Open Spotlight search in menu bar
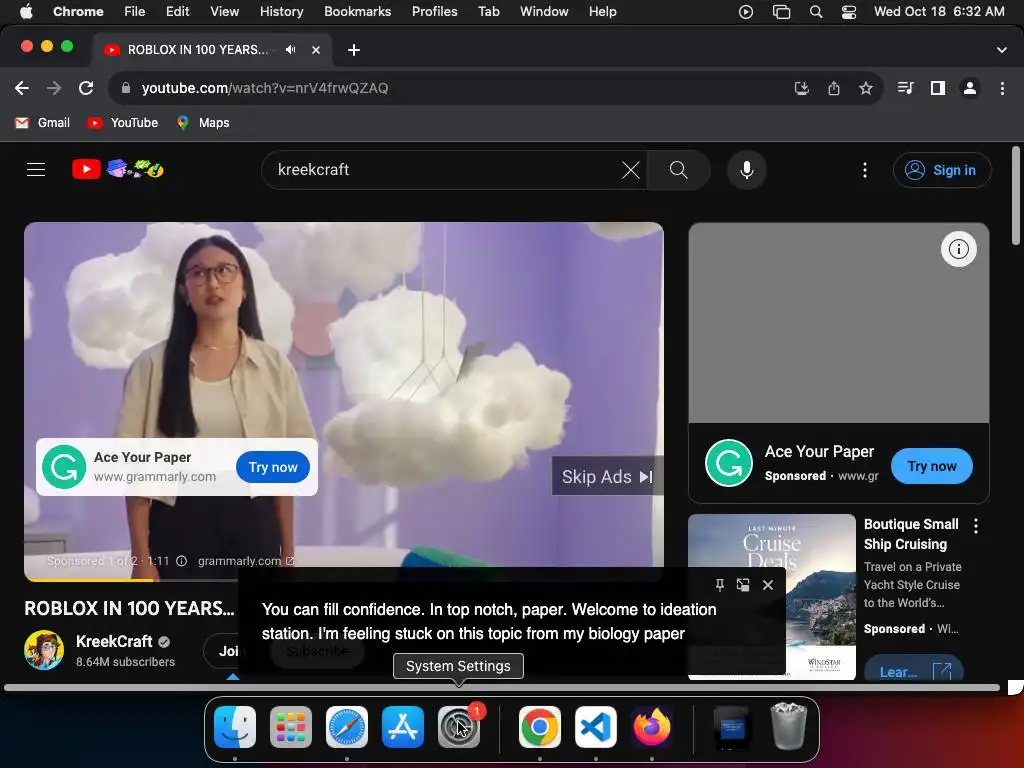This screenshot has height=768, width=1024. click(x=816, y=12)
